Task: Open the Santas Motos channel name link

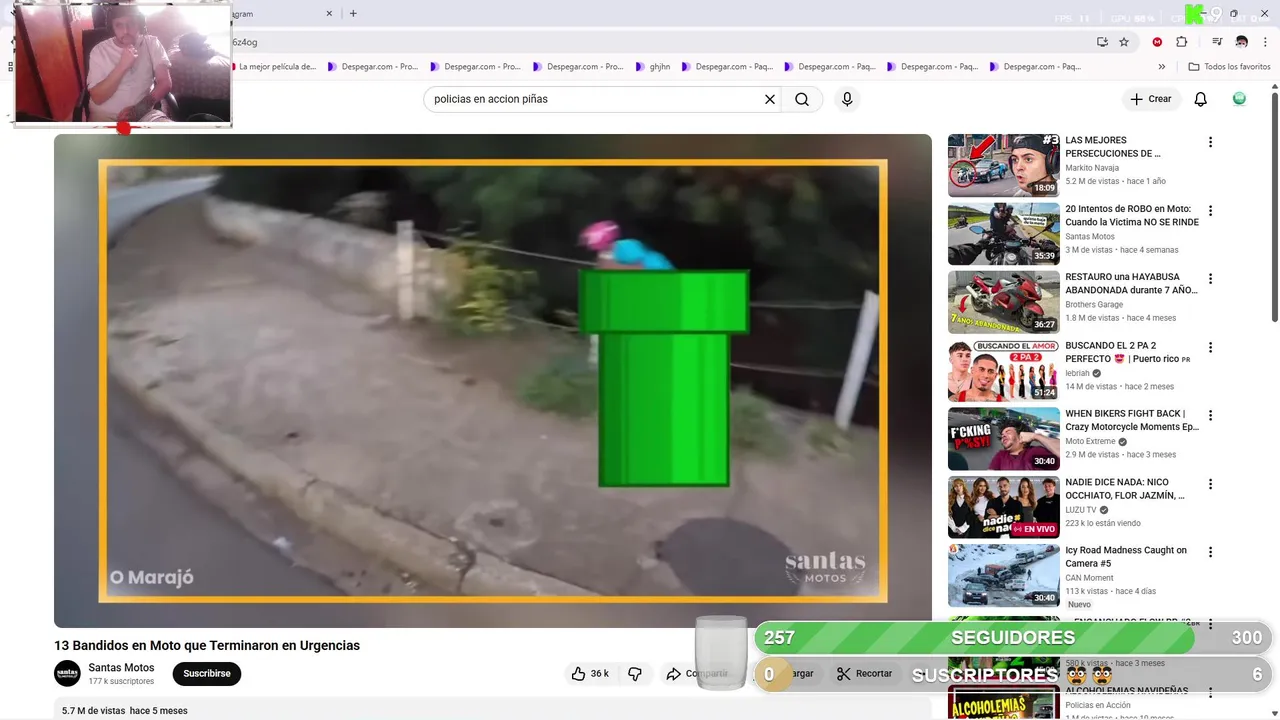Action: pyautogui.click(x=121, y=668)
